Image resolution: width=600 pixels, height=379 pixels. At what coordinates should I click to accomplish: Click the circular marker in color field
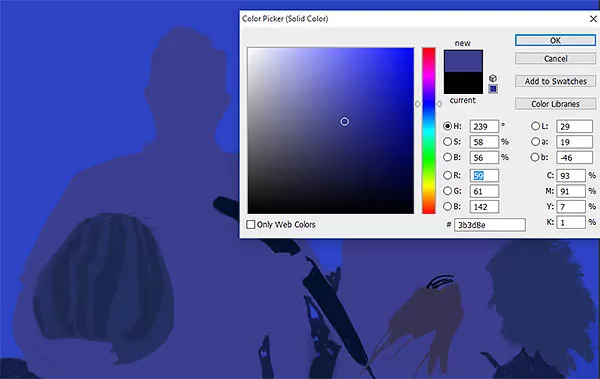tap(344, 122)
